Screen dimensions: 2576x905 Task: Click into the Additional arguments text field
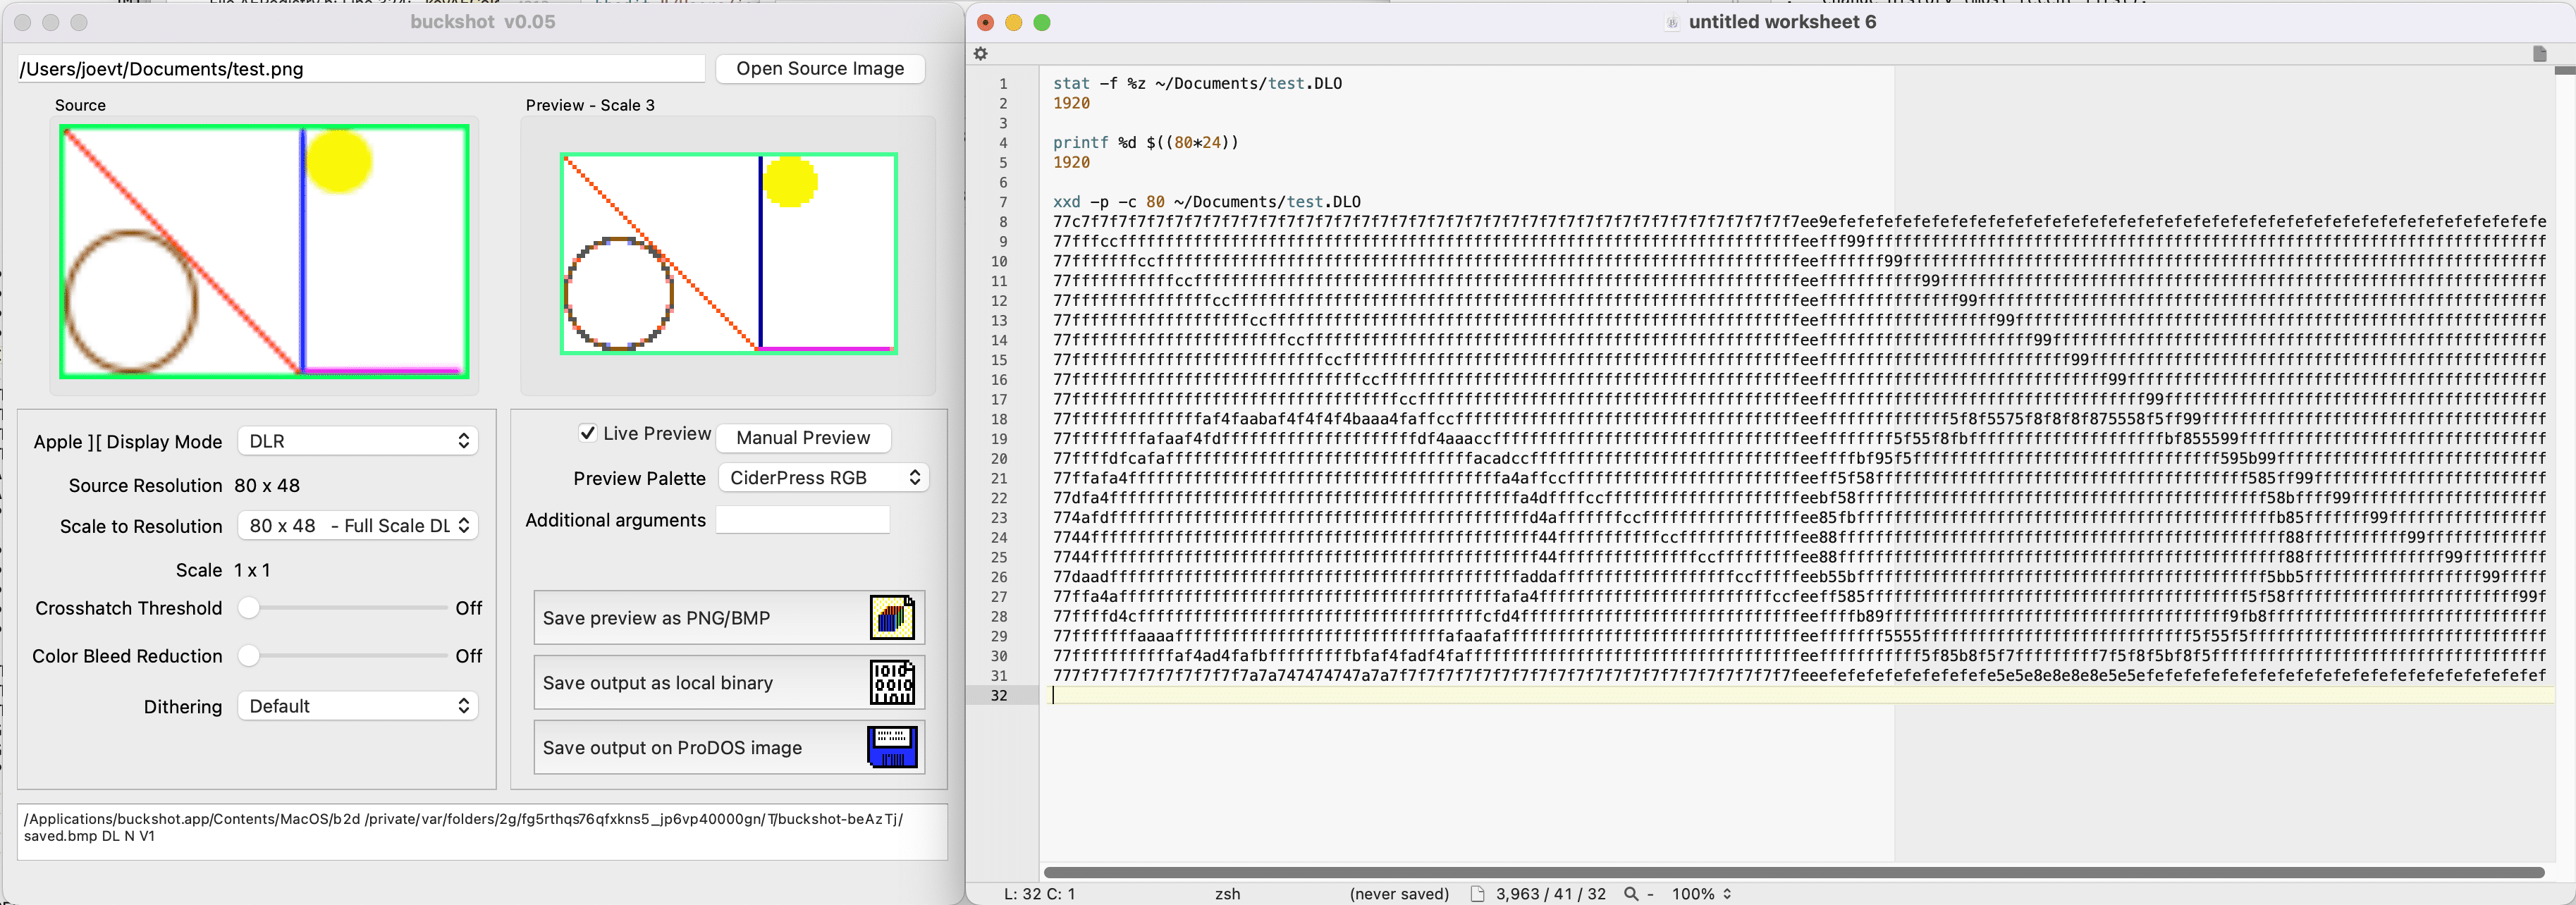click(802, 520)
